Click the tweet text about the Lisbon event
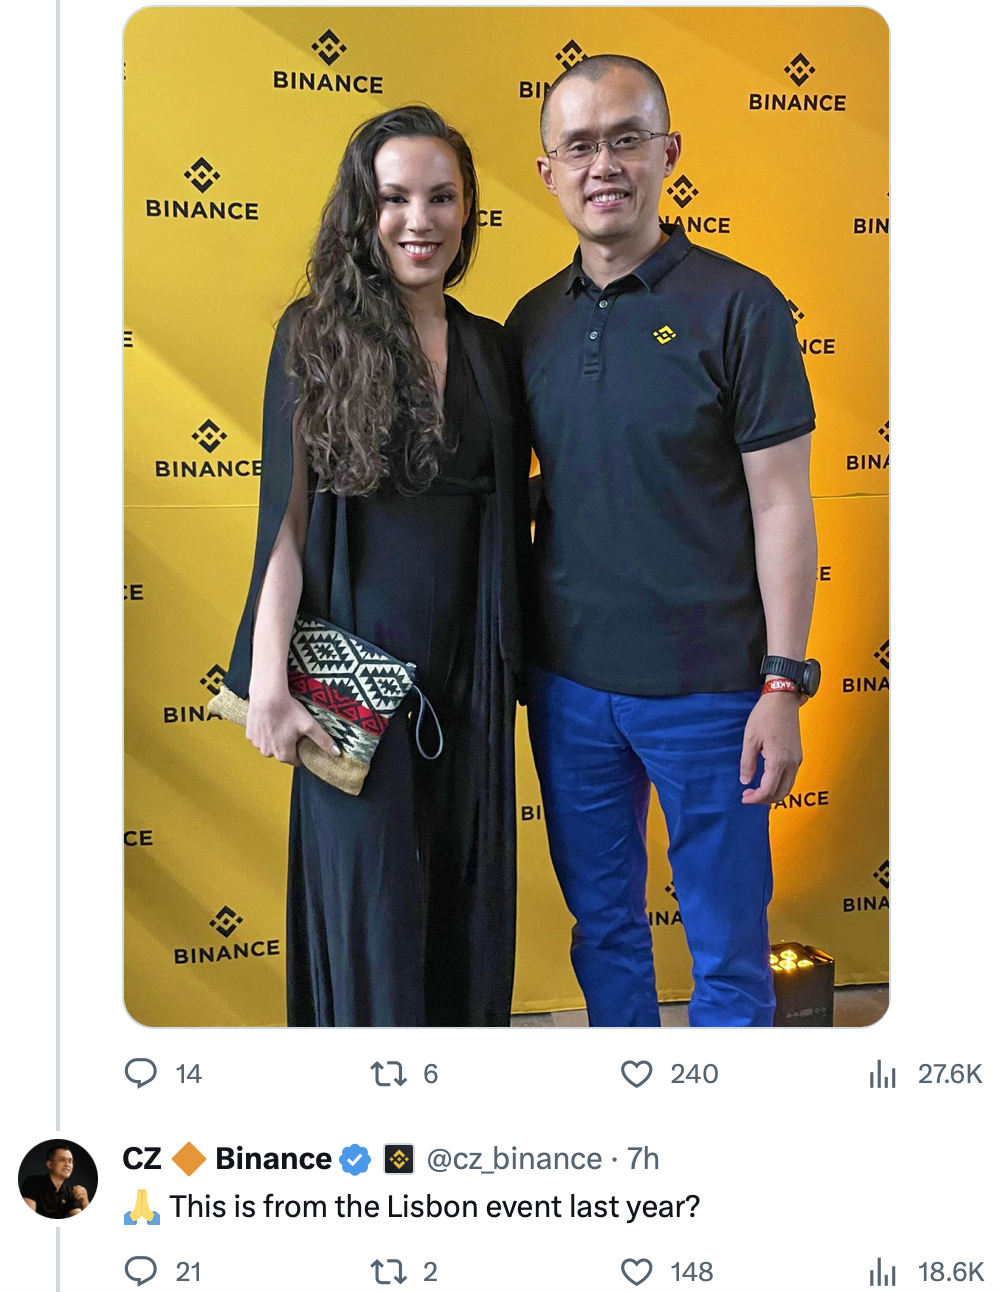The image size is (998, 1292). [434, 1206]
